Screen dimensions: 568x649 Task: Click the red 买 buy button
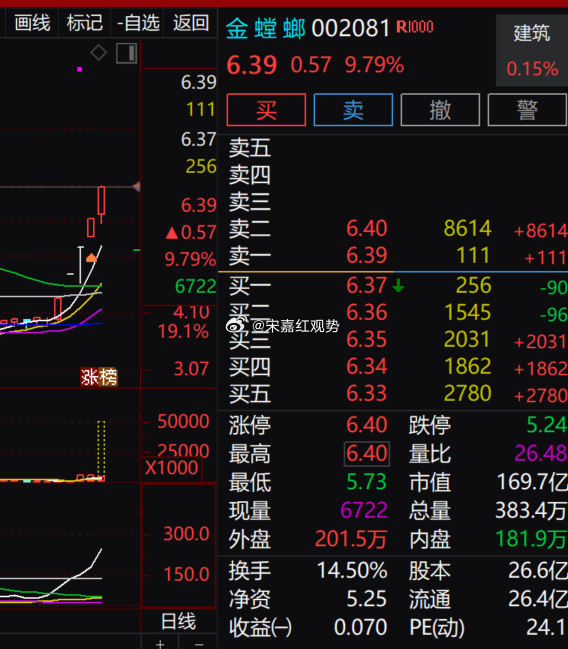coord(266,110)
